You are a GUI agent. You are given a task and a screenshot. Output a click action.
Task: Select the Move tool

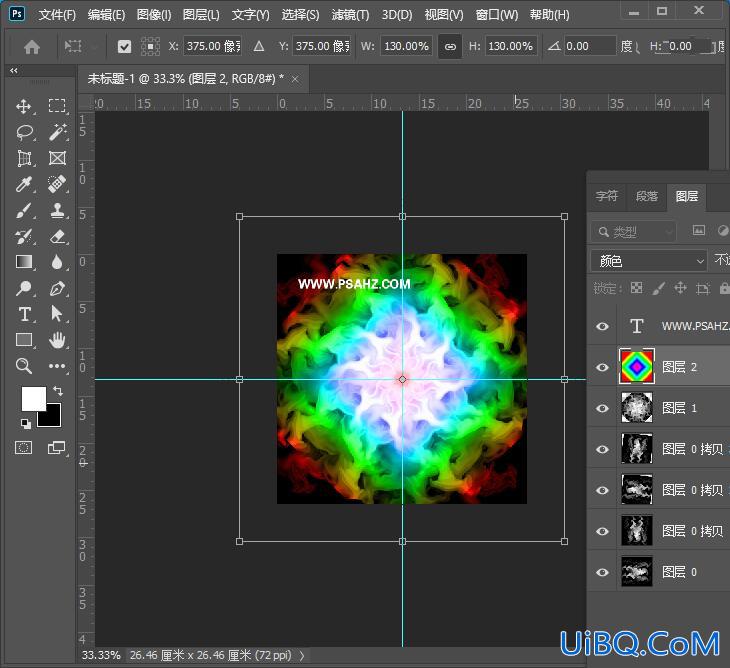(24, 106)
